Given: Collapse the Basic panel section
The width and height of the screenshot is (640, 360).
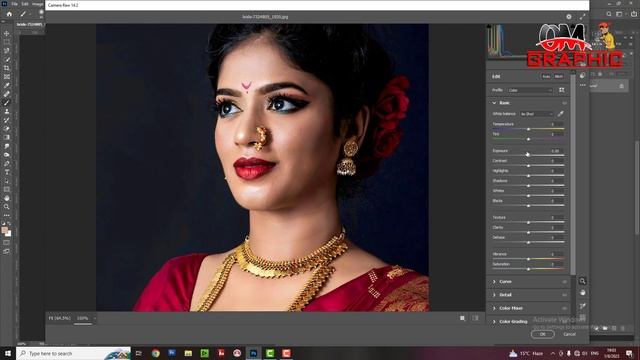Looking at the screenshot, I should [x=494, y=103].
